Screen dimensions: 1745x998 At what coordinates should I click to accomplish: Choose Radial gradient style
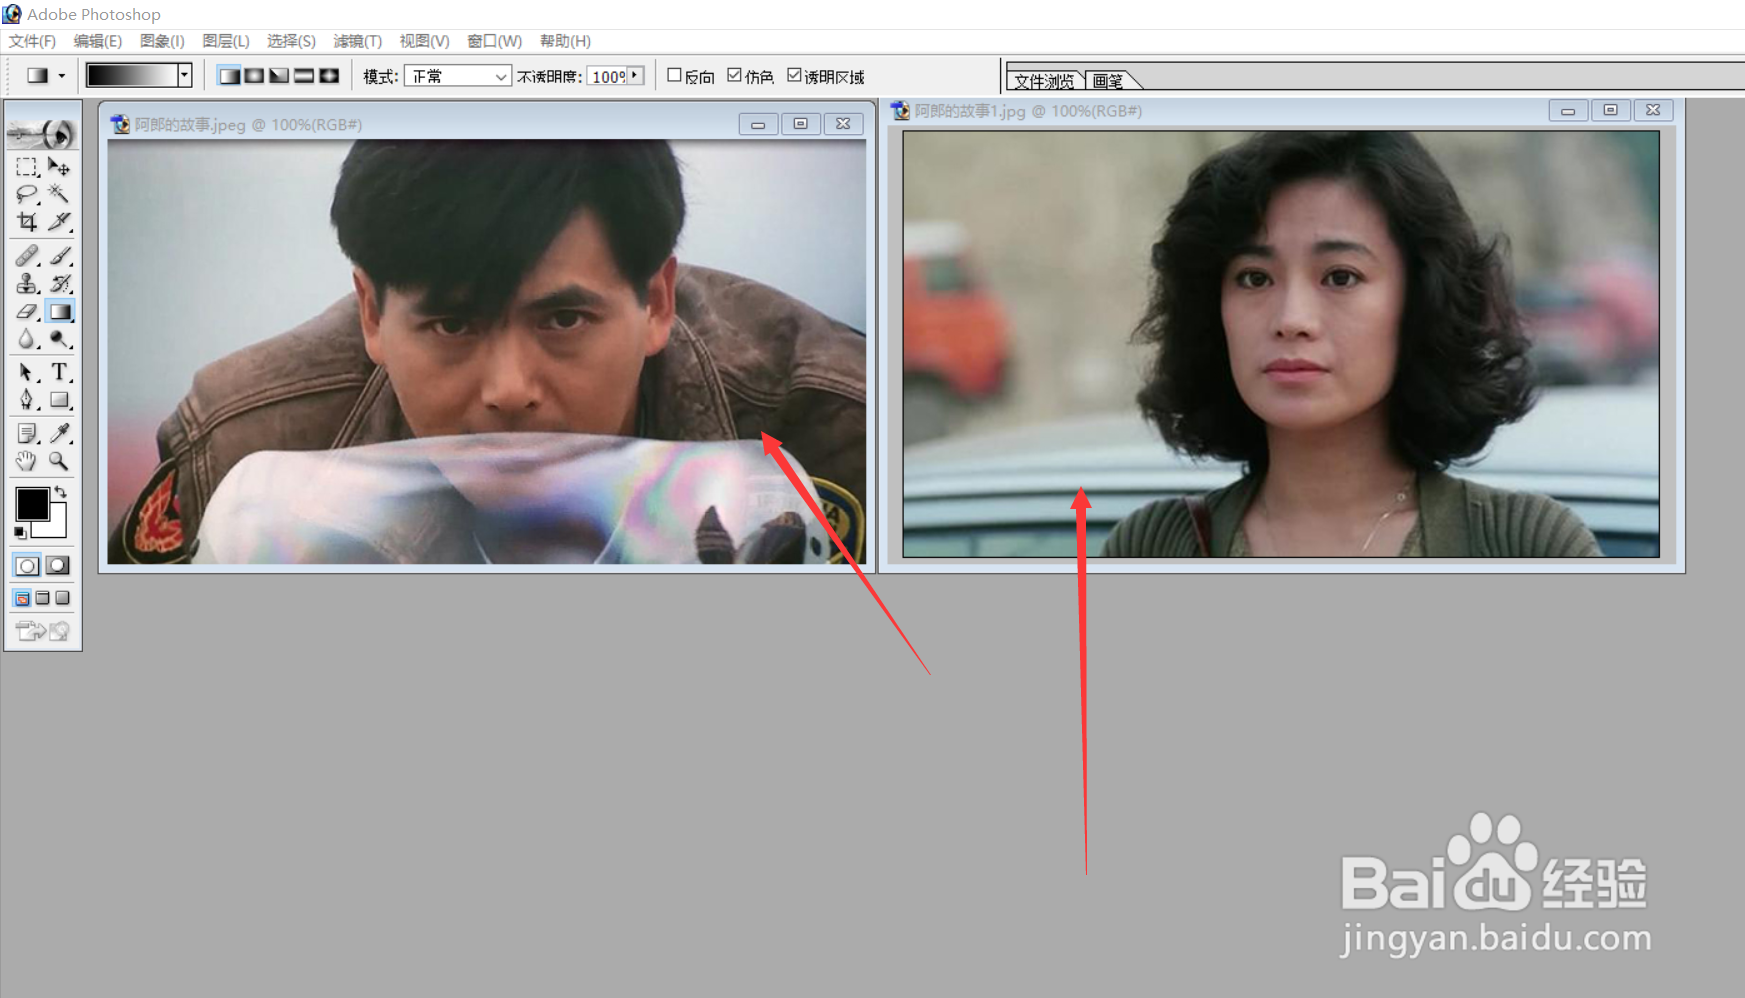coord(254,76)
